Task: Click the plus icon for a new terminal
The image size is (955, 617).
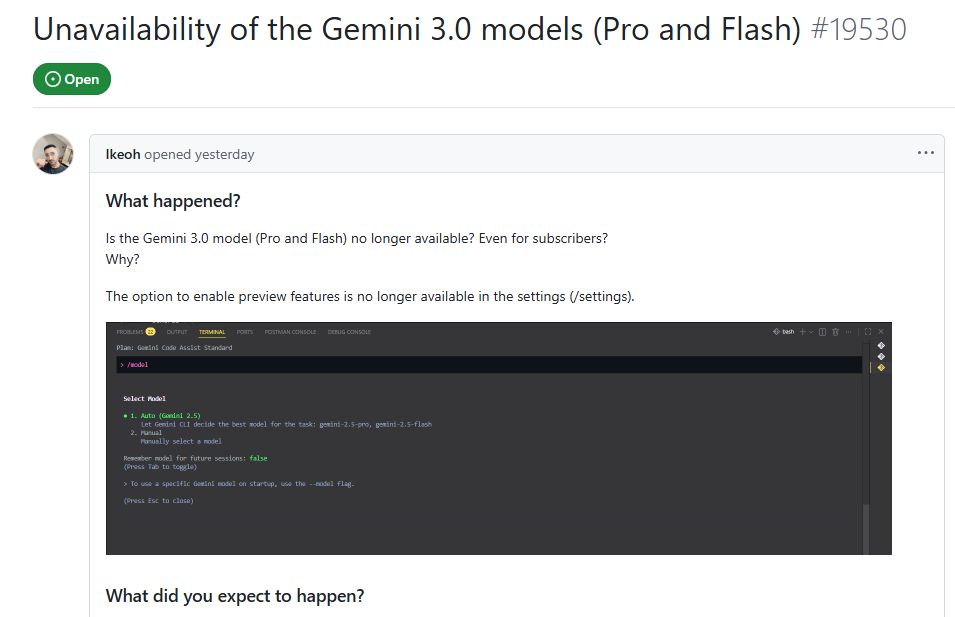Action: coord(801,332)
